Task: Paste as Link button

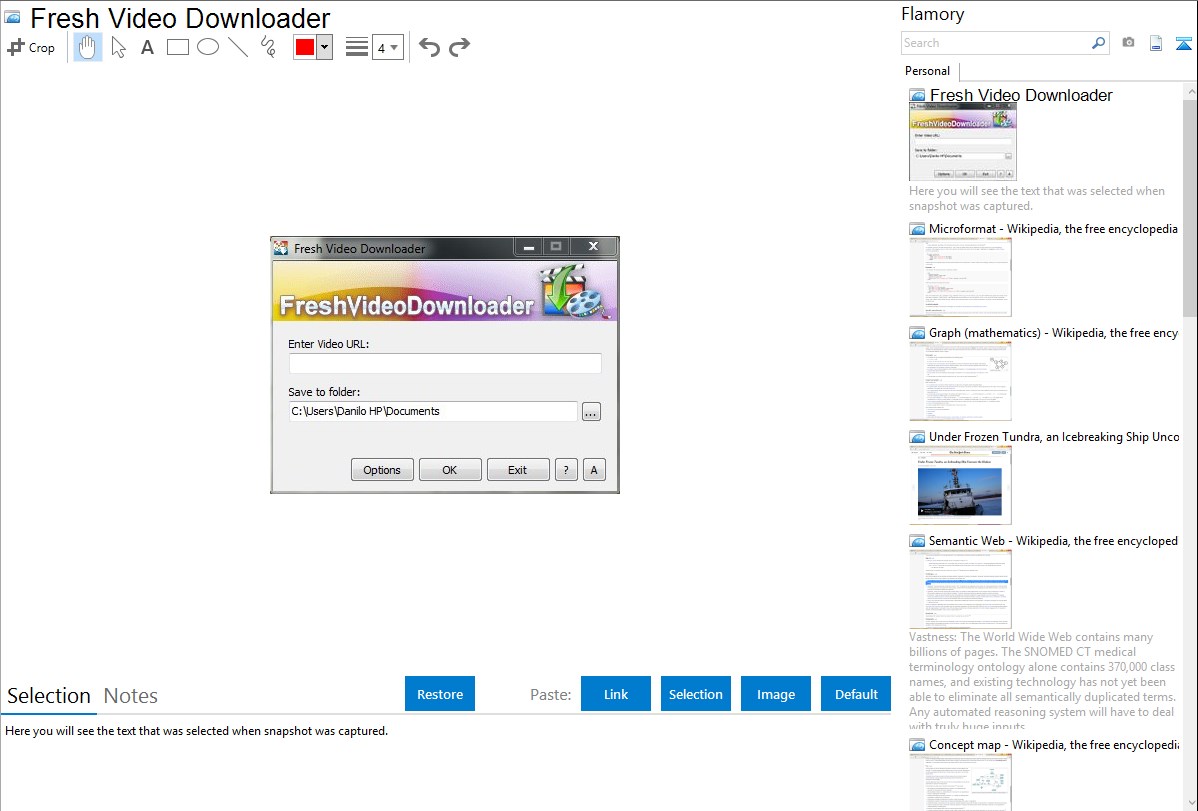Action: point(616,694)
